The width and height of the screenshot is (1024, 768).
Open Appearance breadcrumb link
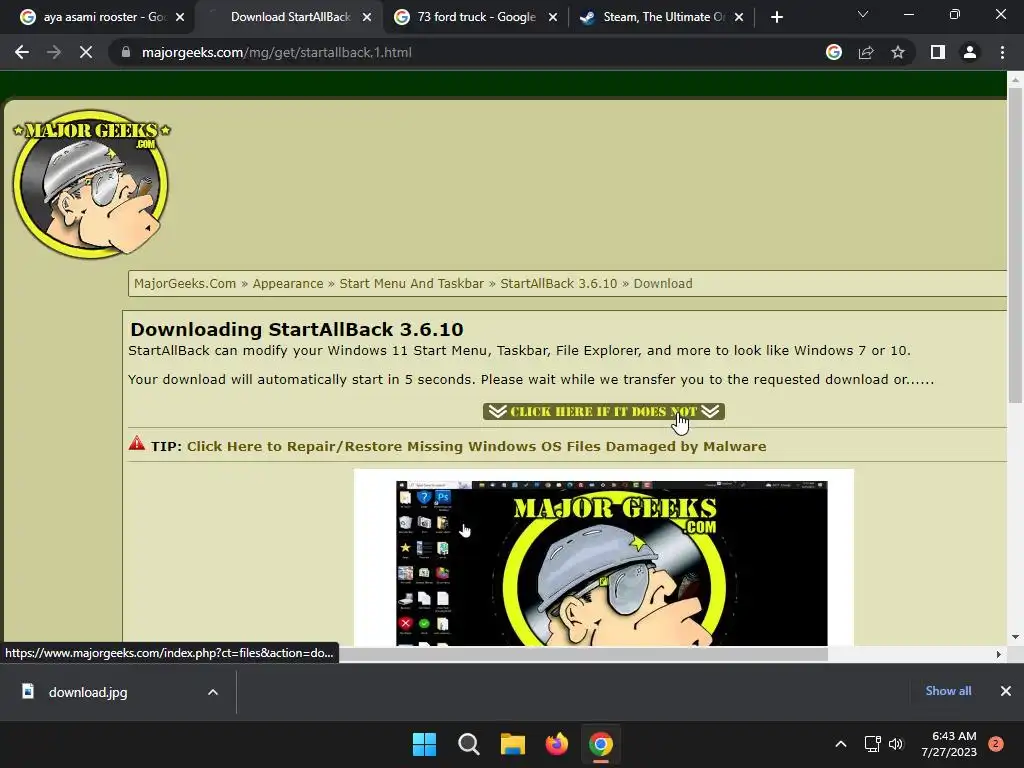[288, 283]
